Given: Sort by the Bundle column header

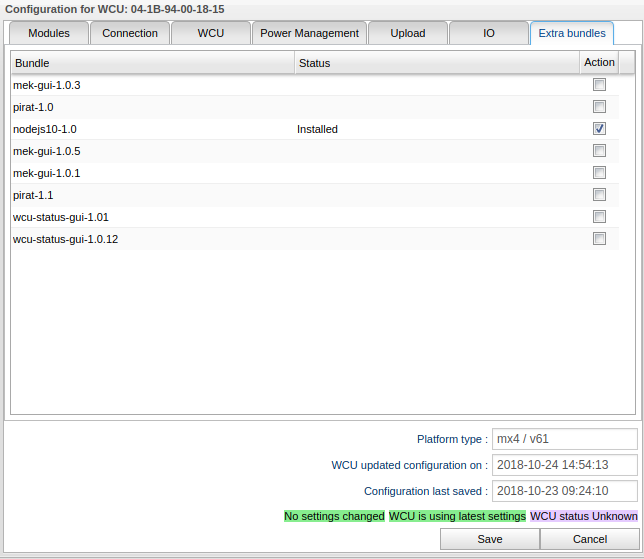Looking at the screenshot, I should [x=152, y=63].
